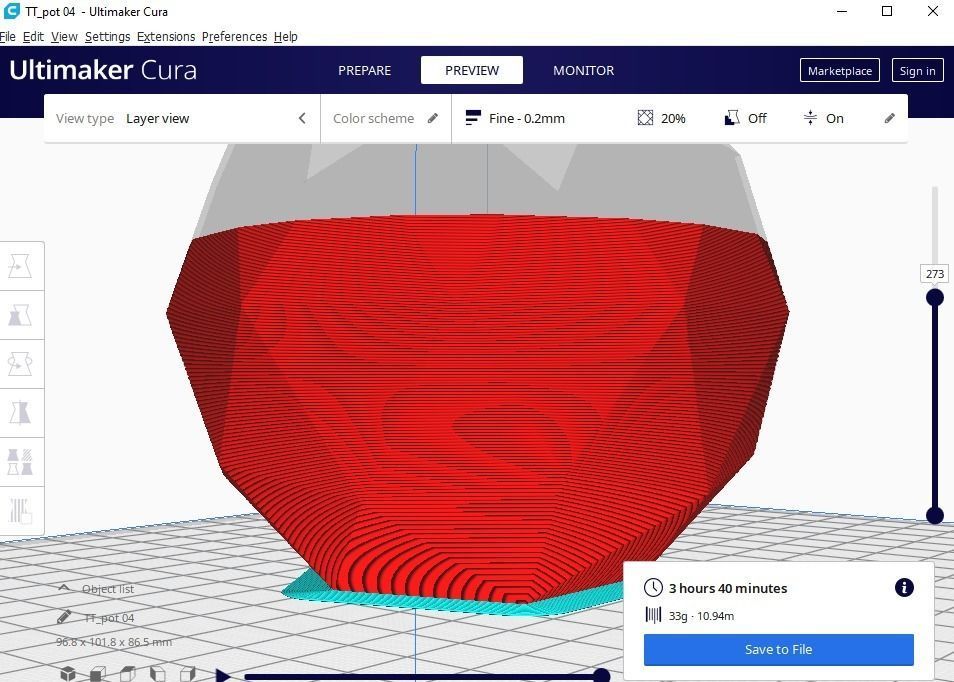
Task: Open the File menu
Action: pyautogui.click(x=7, y=37)
